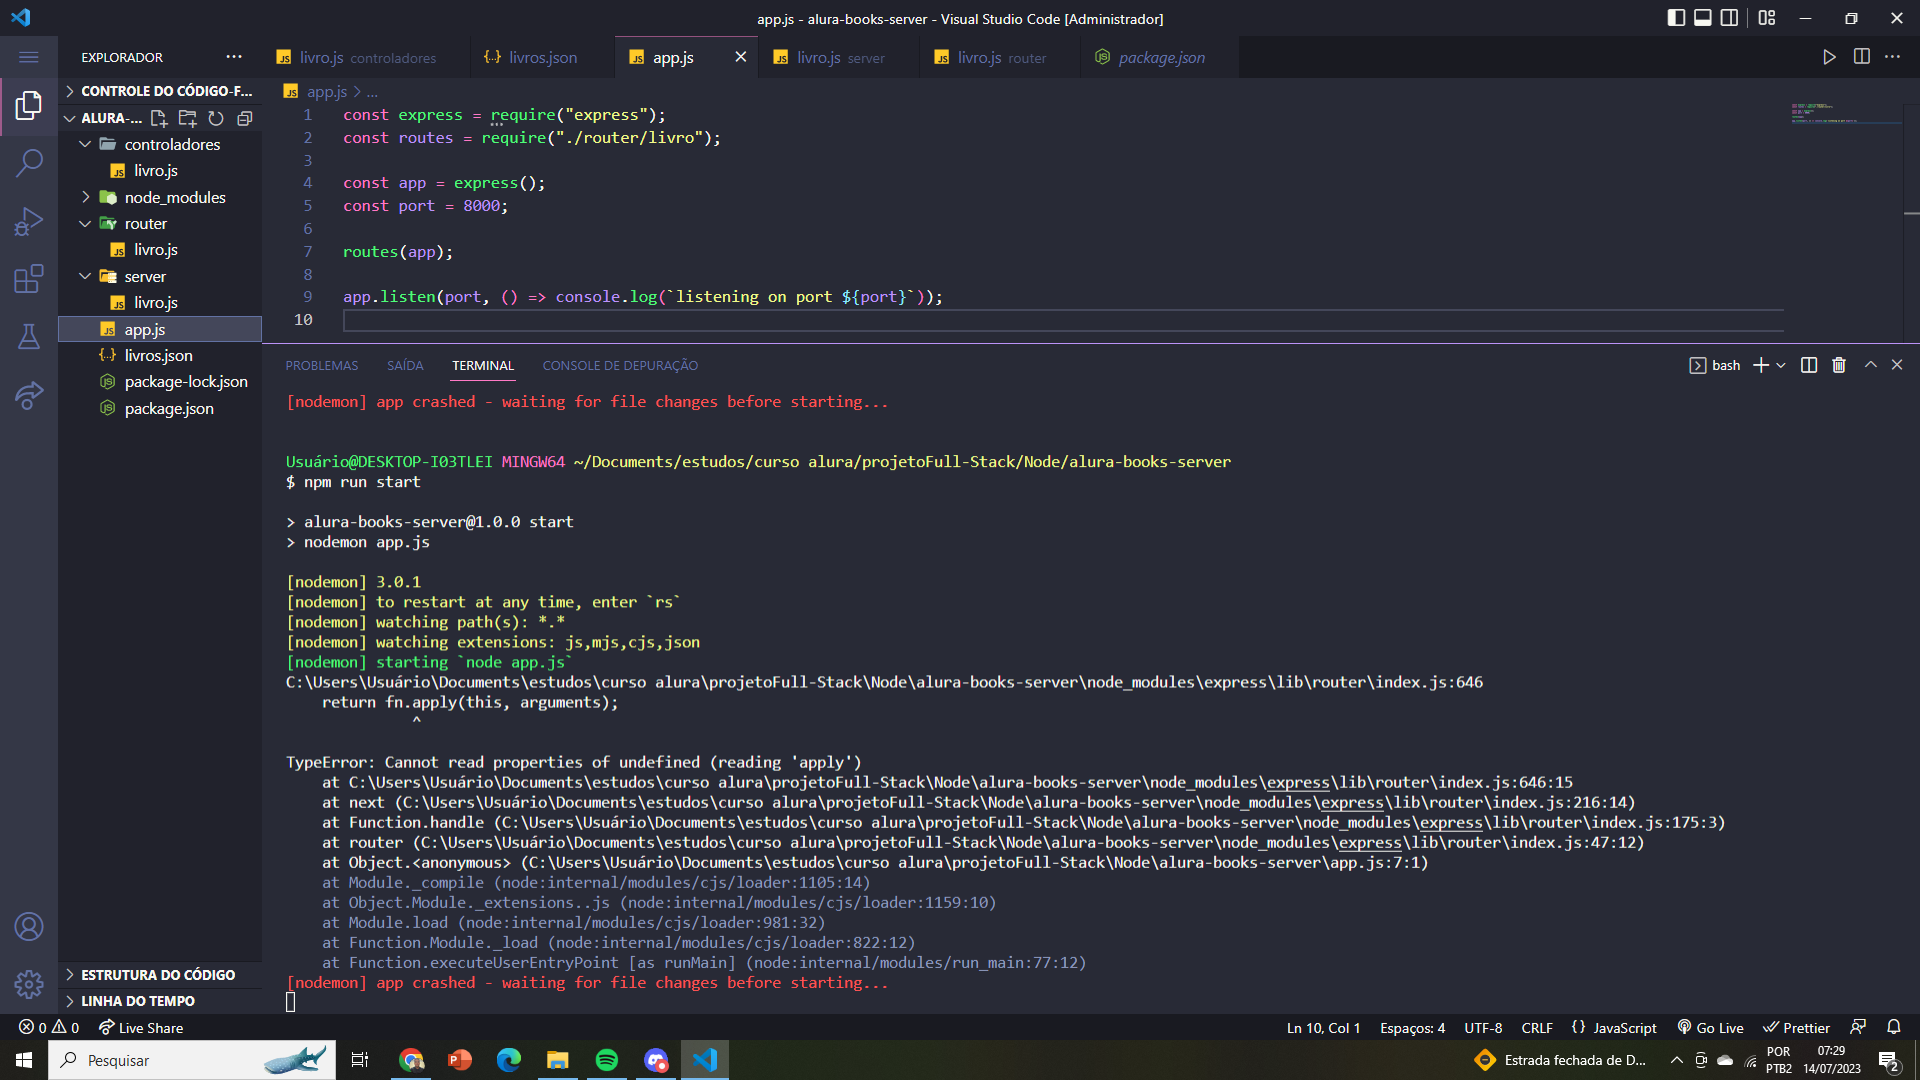Viewport: 1920px width, 1080px height.
Task: Change CRLF end of line setting
Action: coord(1537,1027)
